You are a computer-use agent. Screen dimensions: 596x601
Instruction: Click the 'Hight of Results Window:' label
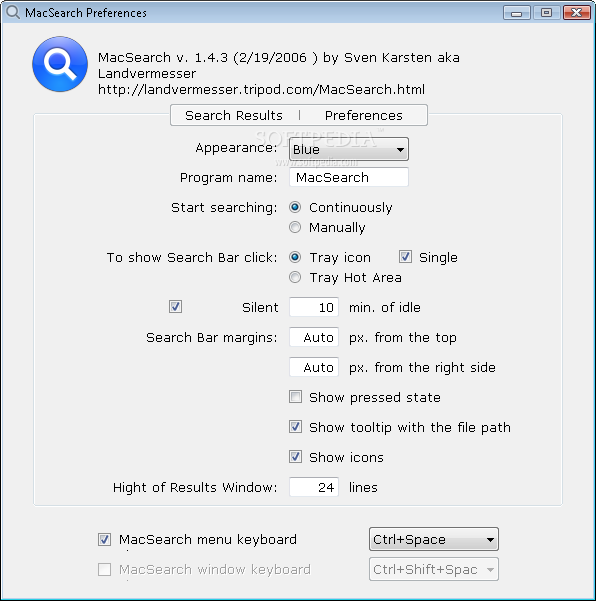click(195, 488)
